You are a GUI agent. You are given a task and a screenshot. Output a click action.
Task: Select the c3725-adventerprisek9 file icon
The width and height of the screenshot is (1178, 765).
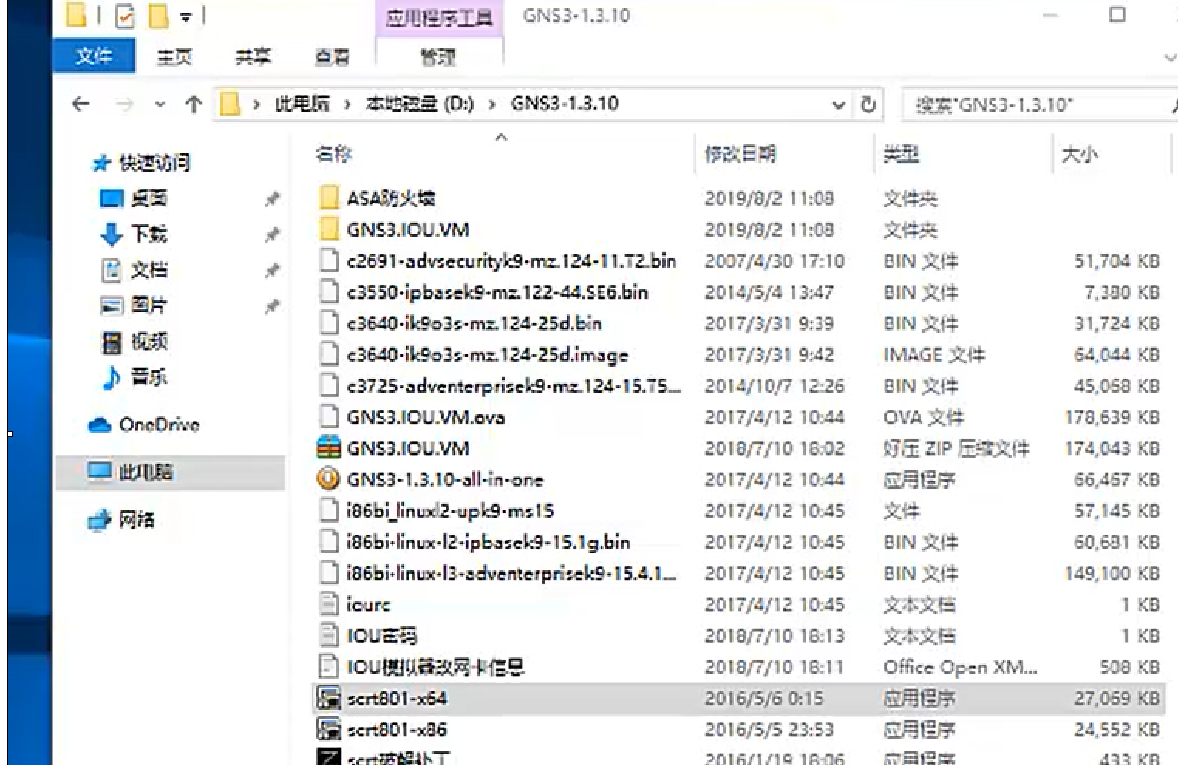(328, 386)
